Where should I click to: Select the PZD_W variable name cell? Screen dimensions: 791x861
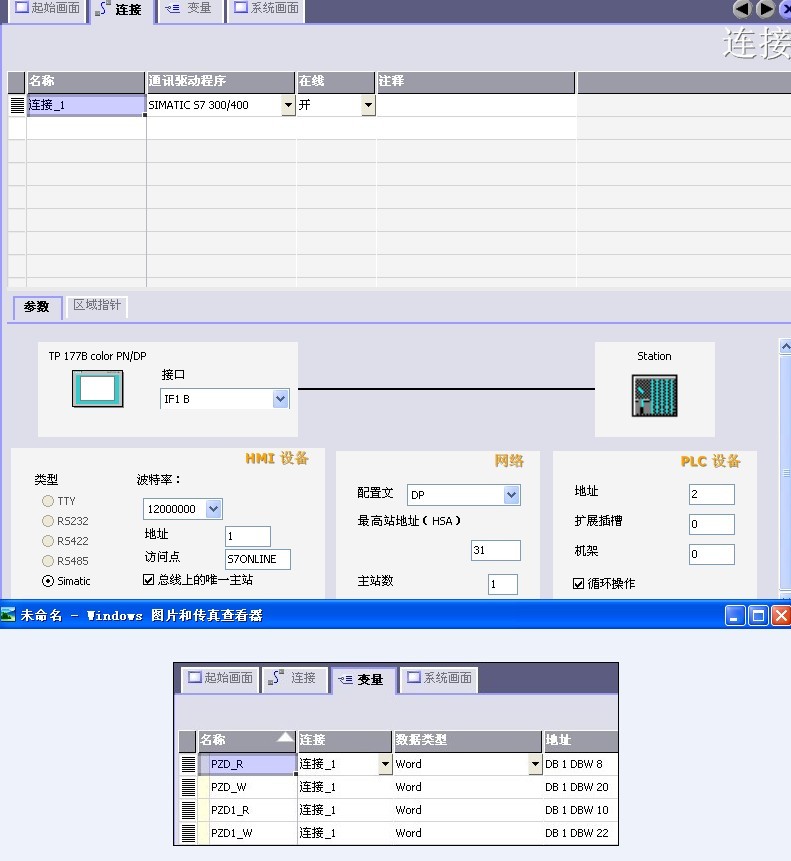pyautogui.click(x=247, y=787)
